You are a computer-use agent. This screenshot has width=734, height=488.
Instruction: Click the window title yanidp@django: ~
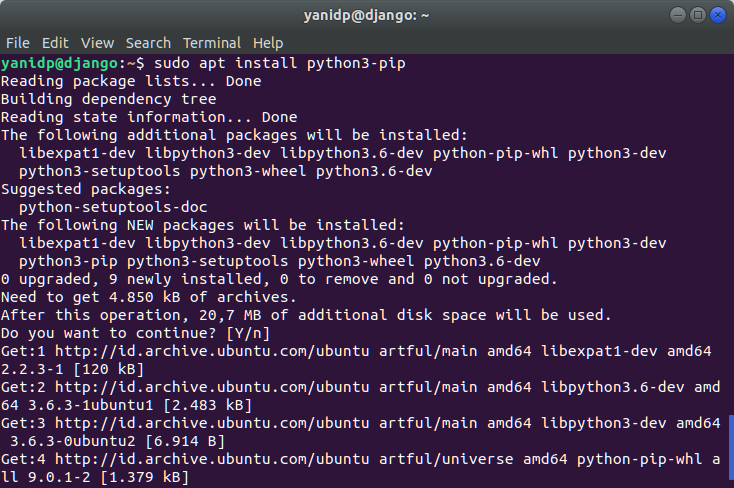pyautogui.click(x=366, y=15)
